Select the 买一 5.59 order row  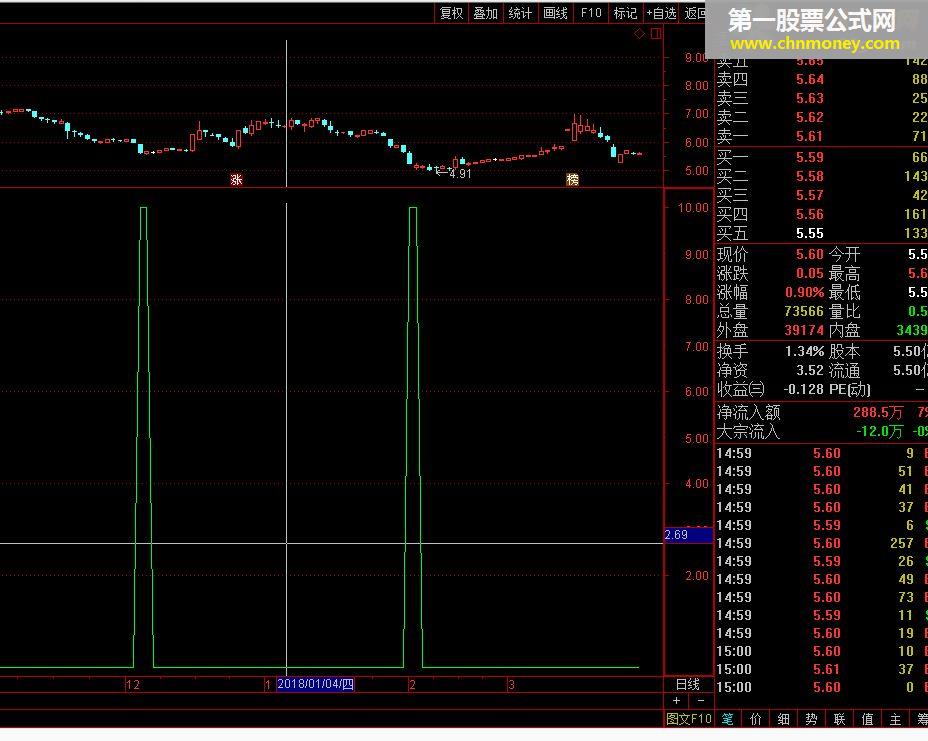pyautogui.click(x=821, y=157)
